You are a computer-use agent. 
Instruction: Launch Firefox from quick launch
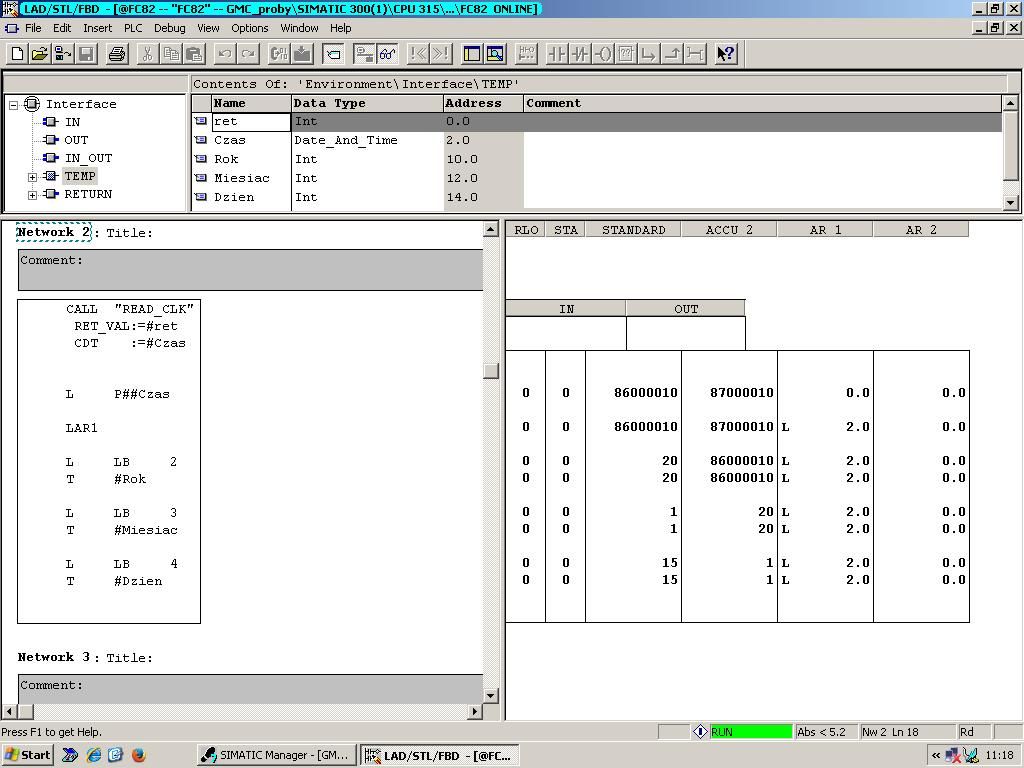pyautogui.click(x=138, y=756)
